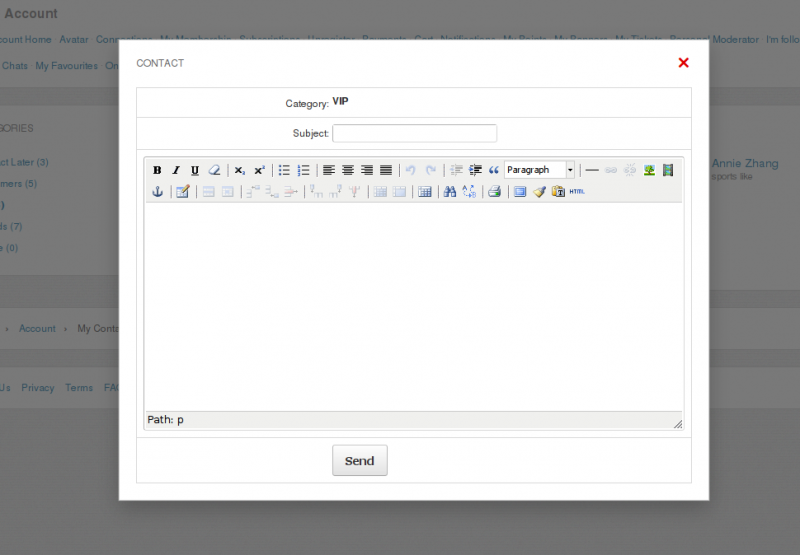Click the table row properties icon
Screen dimensions: 800x555
208,192
